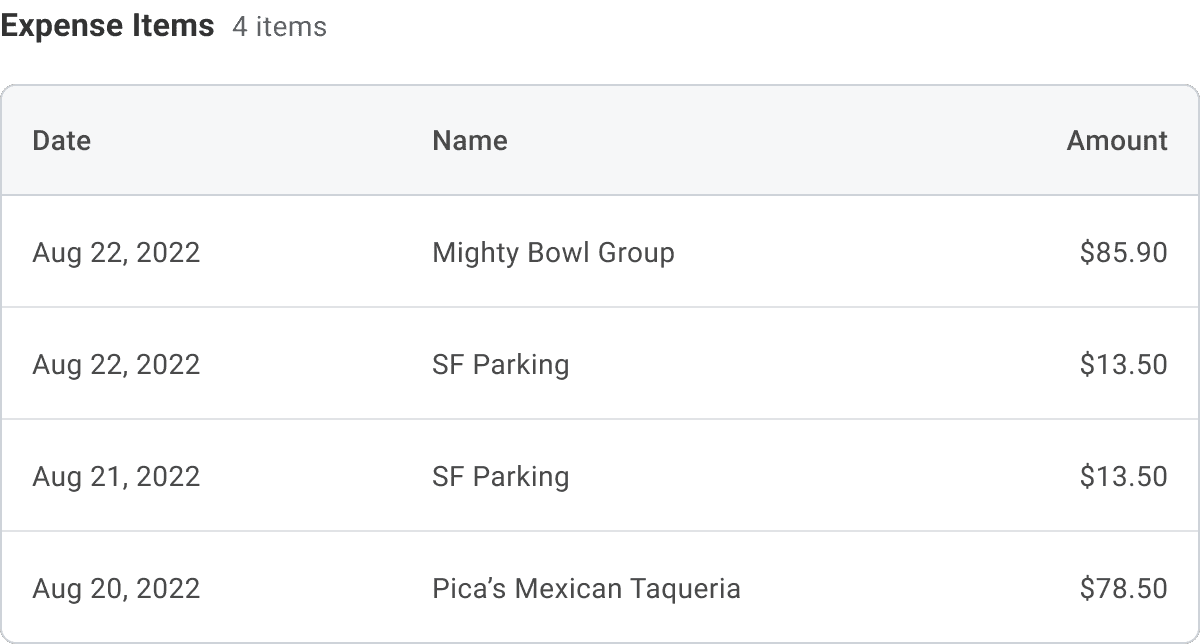This screenshot has height=644, width=1200.
Task: Click the Aug 21, 2022 date cell
Action: click(x=116, y=477)
